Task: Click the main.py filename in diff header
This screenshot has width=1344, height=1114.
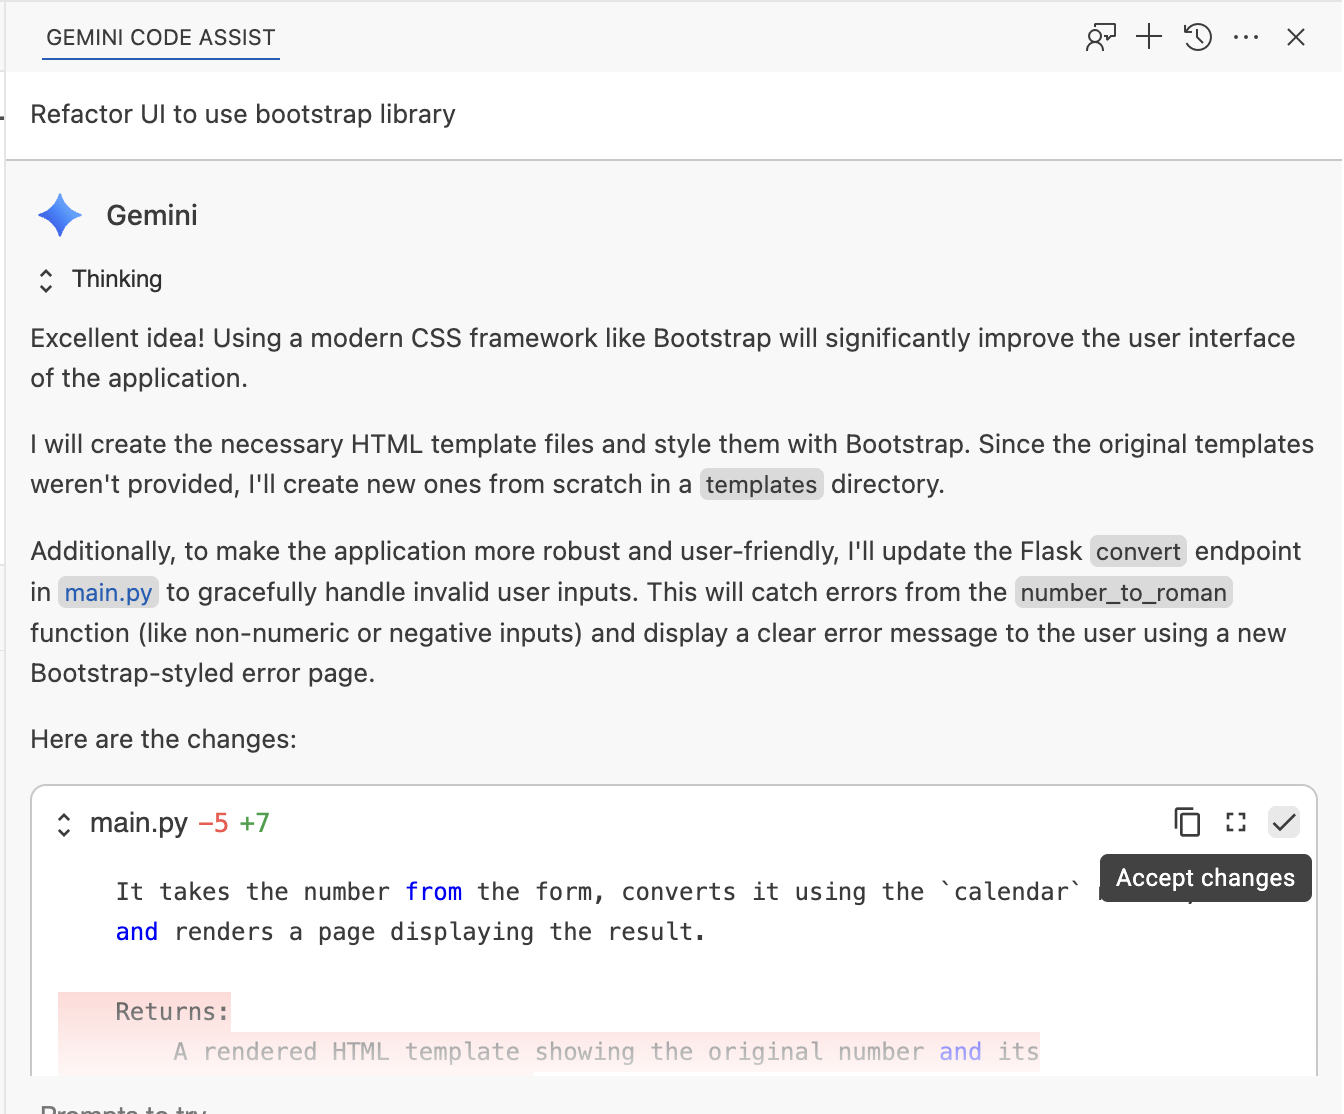Action: (139, 823)
